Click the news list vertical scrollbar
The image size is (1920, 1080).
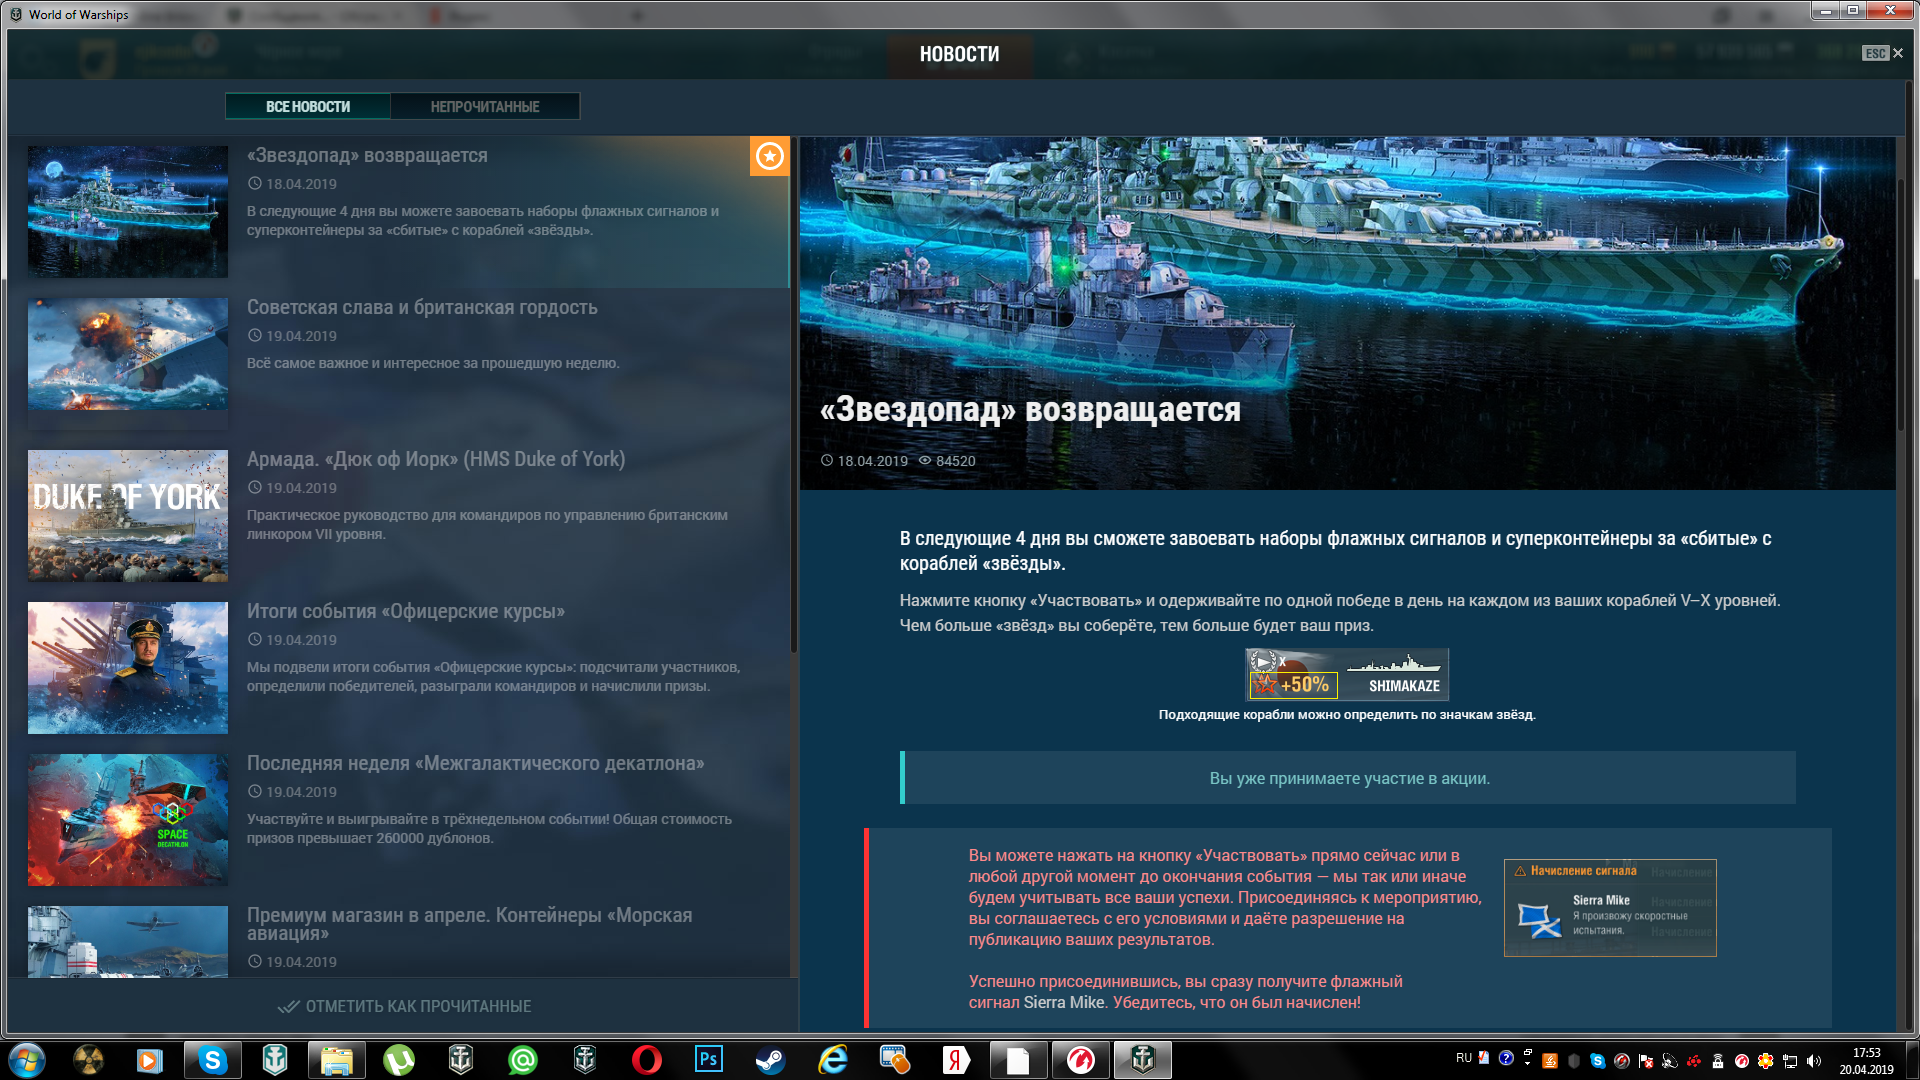(x=793, y=400)
